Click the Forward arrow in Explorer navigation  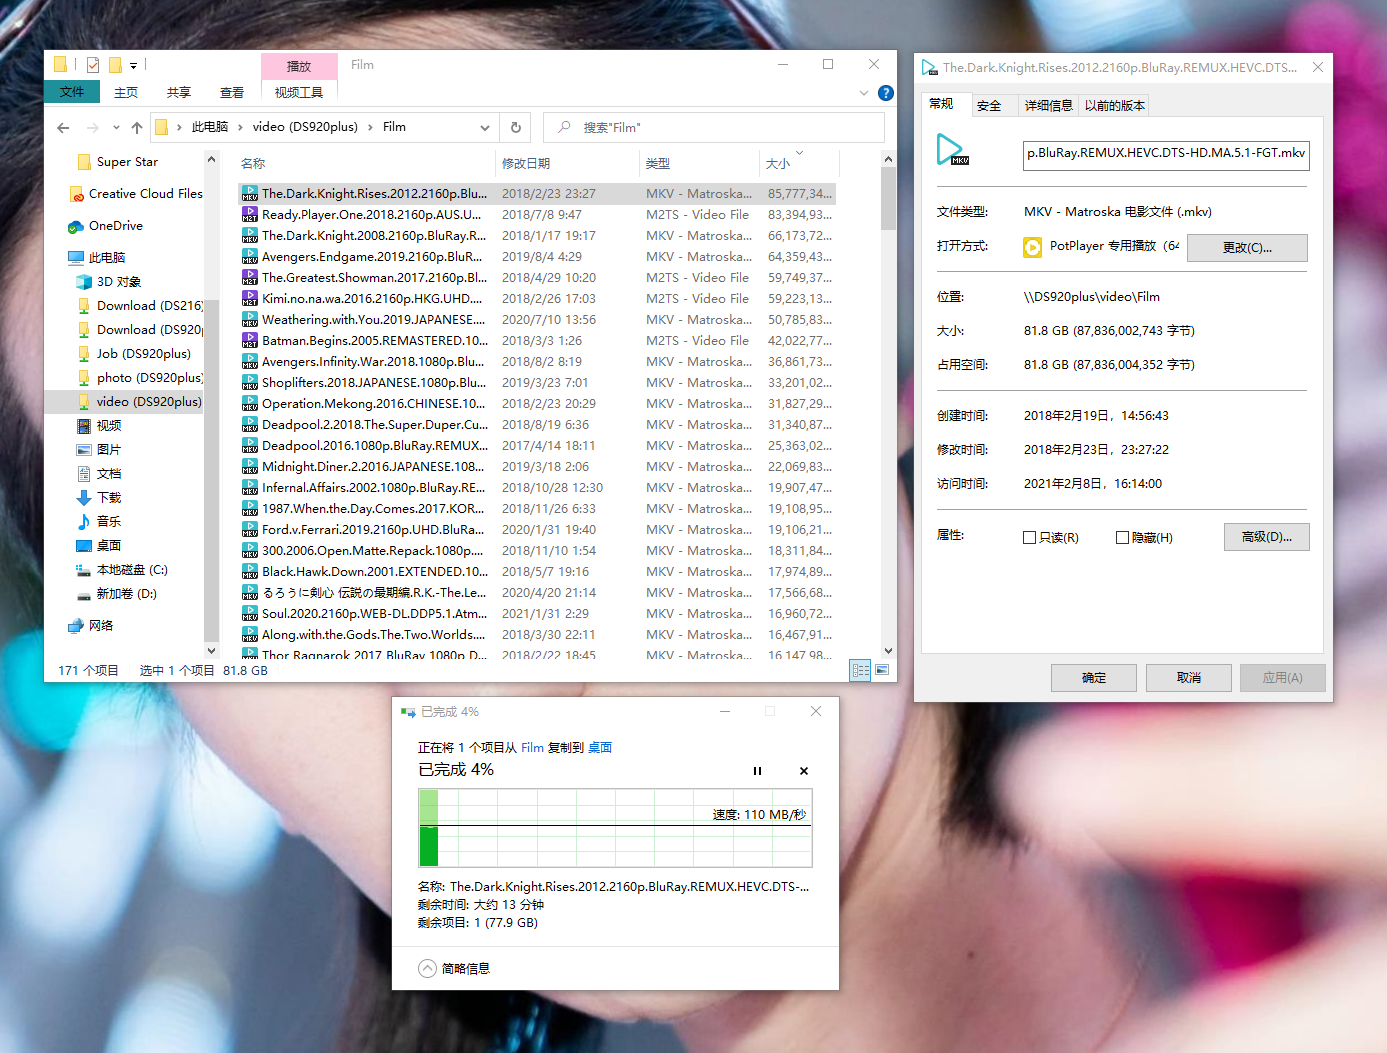click(x=93, y=128)
